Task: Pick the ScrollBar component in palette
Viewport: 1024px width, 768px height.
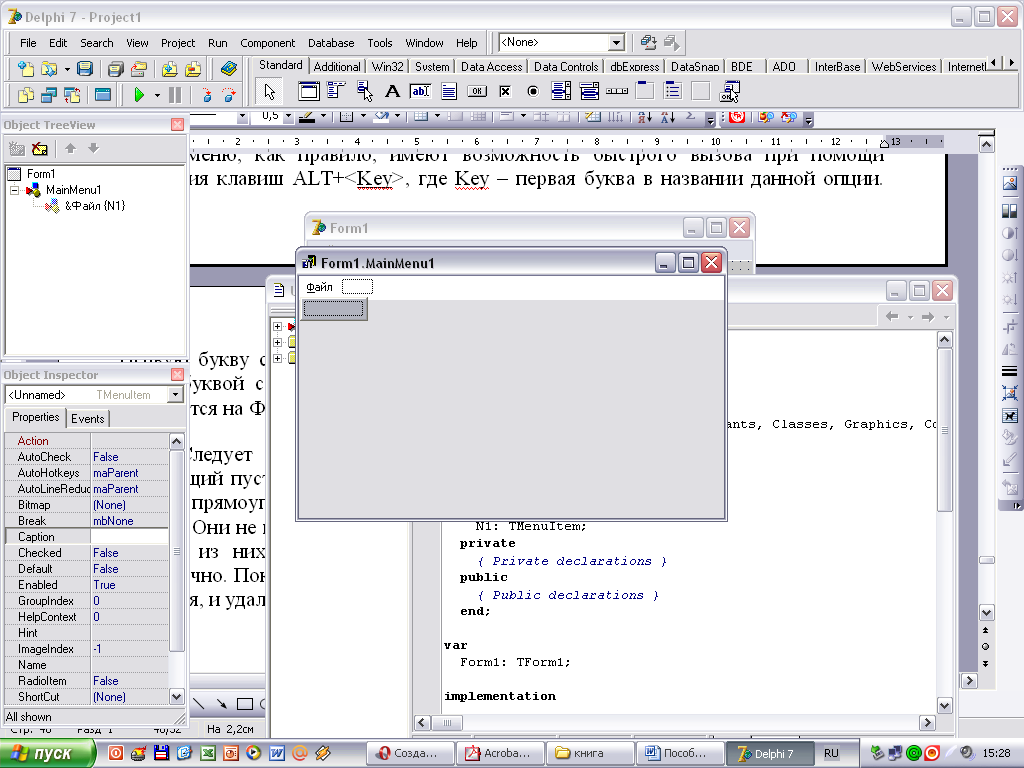Action: point(617,91)
